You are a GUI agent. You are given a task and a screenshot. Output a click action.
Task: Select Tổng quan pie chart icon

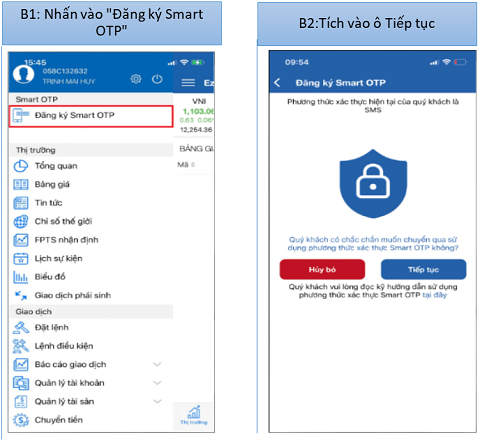[x=21, y=166]
